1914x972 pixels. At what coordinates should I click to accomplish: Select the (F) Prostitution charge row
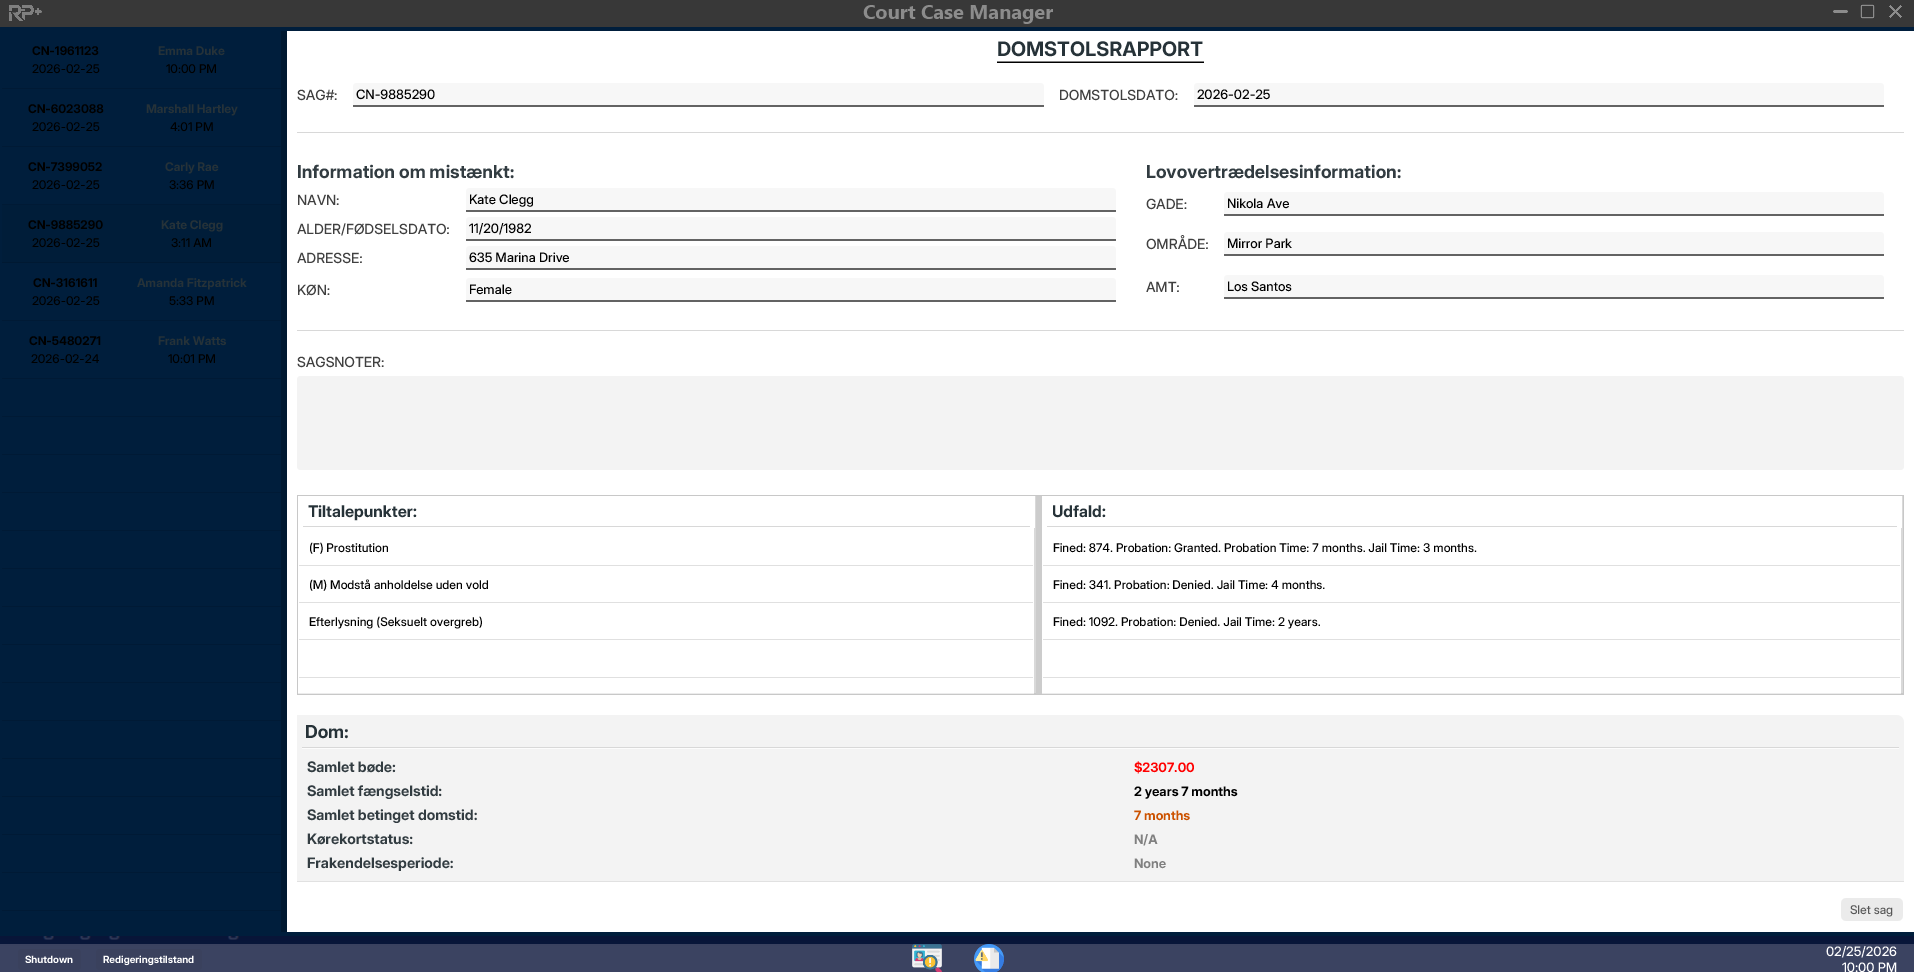tap(665, 548)
